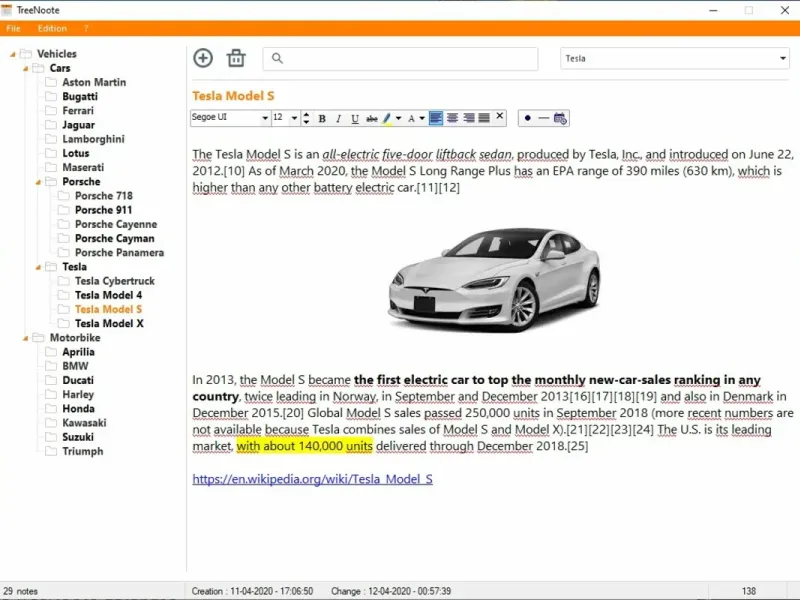
Task: Clear formatting with the X icon
Action: coord(500,117)
